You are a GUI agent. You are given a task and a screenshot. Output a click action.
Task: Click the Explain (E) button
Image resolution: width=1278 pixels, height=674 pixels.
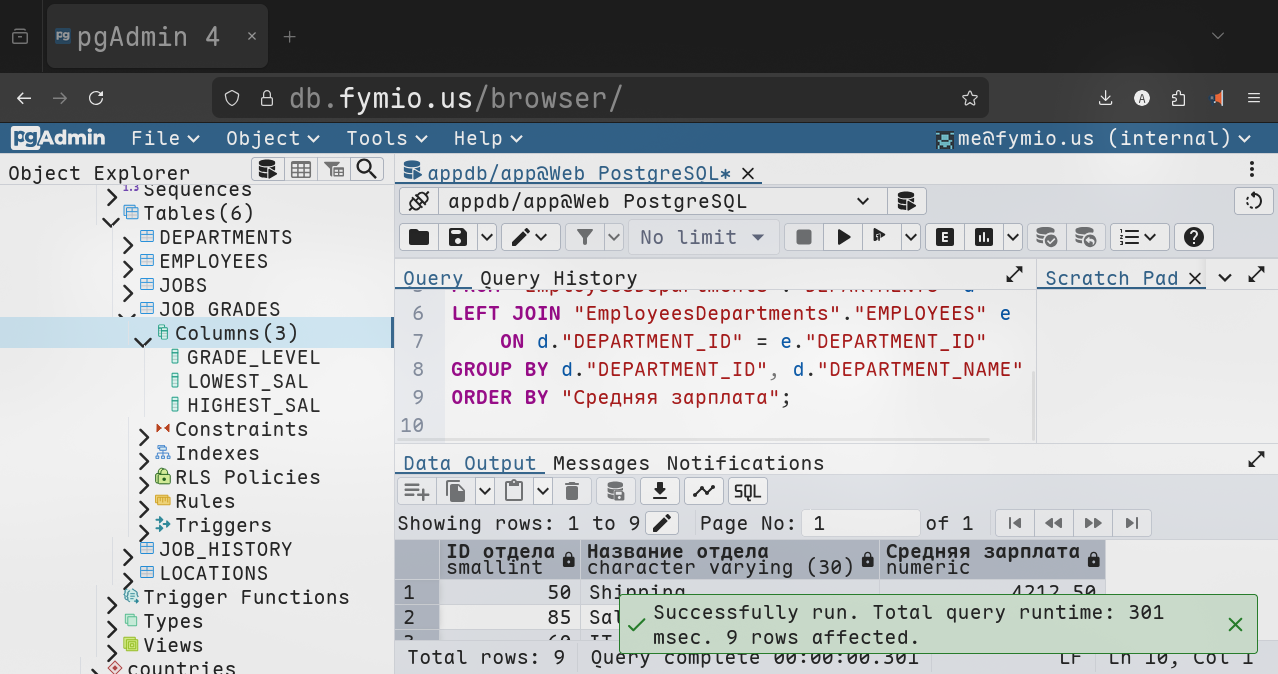943,237
